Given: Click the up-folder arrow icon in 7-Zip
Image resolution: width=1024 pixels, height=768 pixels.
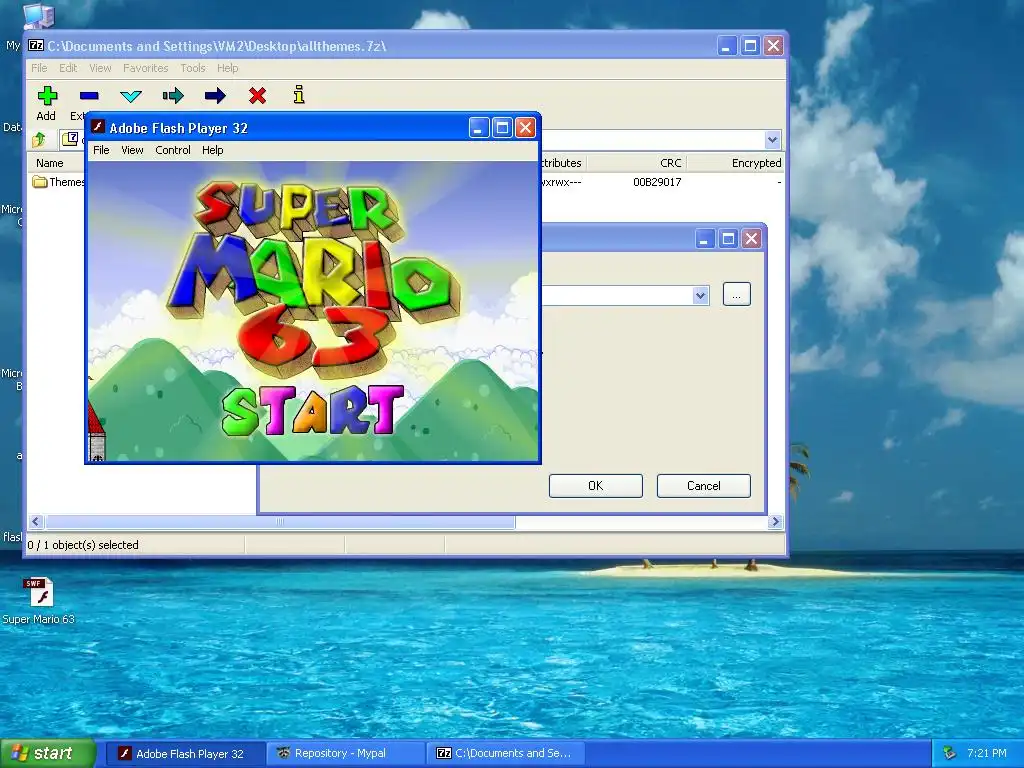Looking at the screenshot, I should [39, 138].
